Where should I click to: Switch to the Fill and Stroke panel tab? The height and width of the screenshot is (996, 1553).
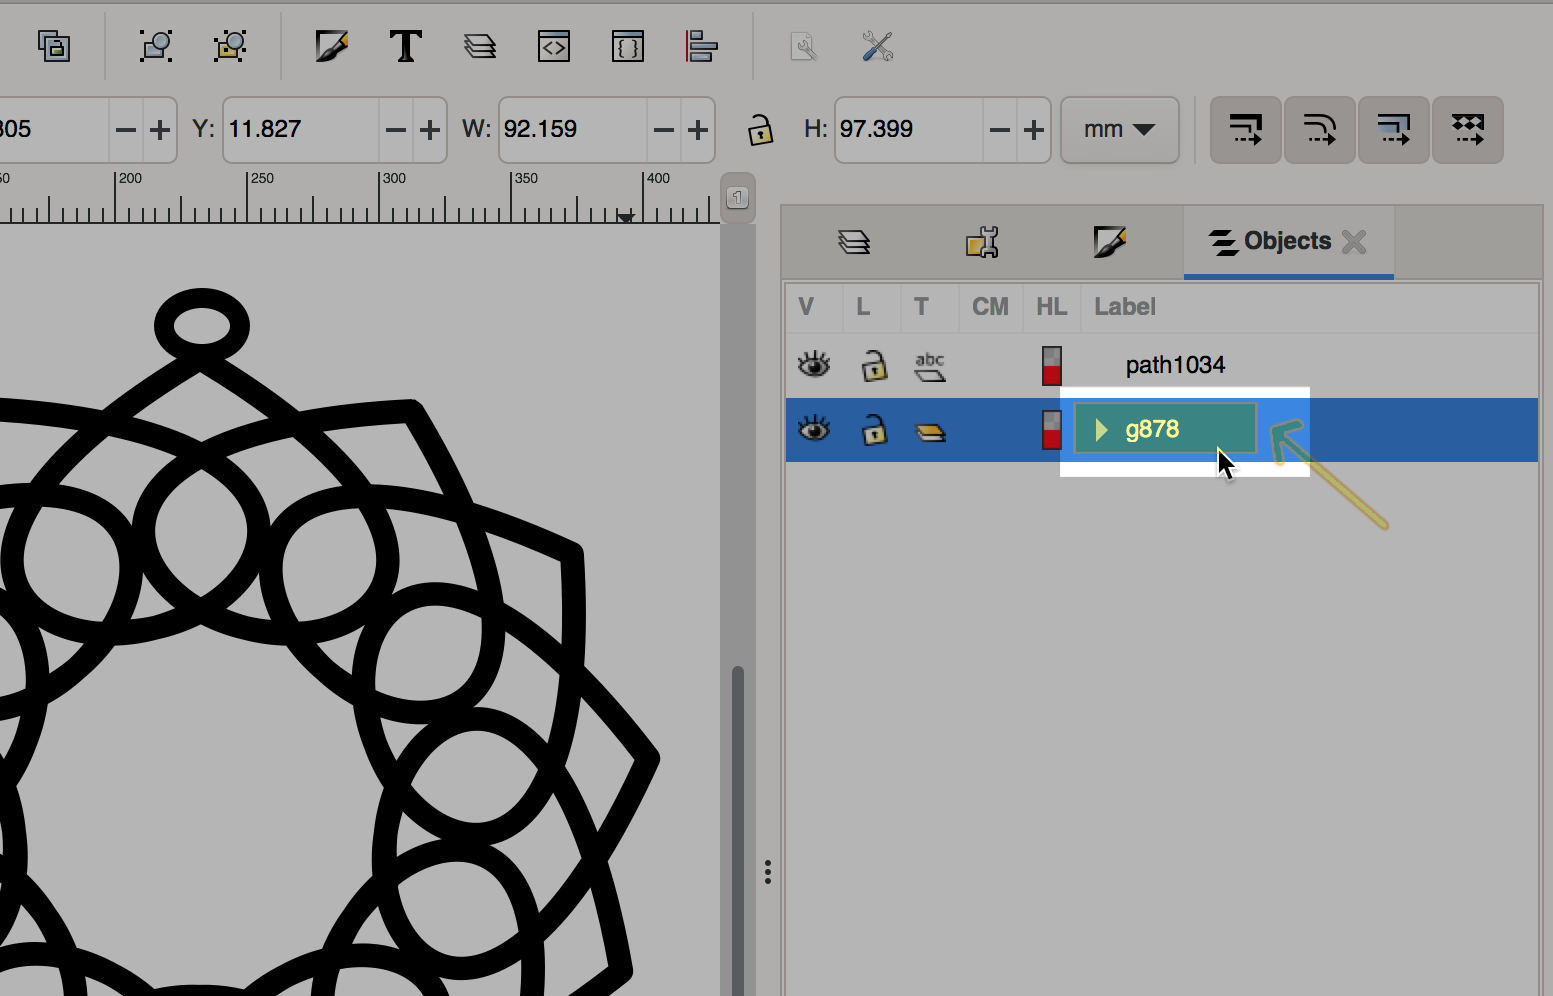click(1109, 242)
